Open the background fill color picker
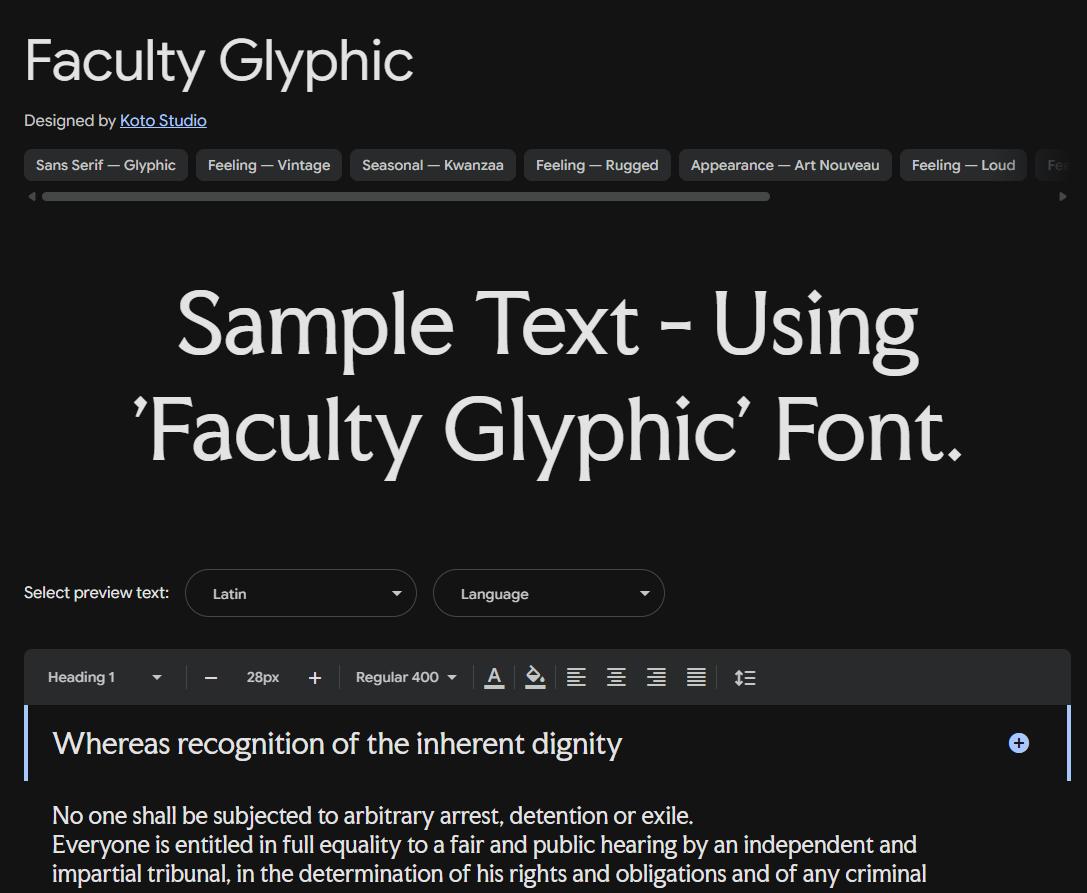The height and width of the screenshot is (893, 1087). (x=535, y=677)
